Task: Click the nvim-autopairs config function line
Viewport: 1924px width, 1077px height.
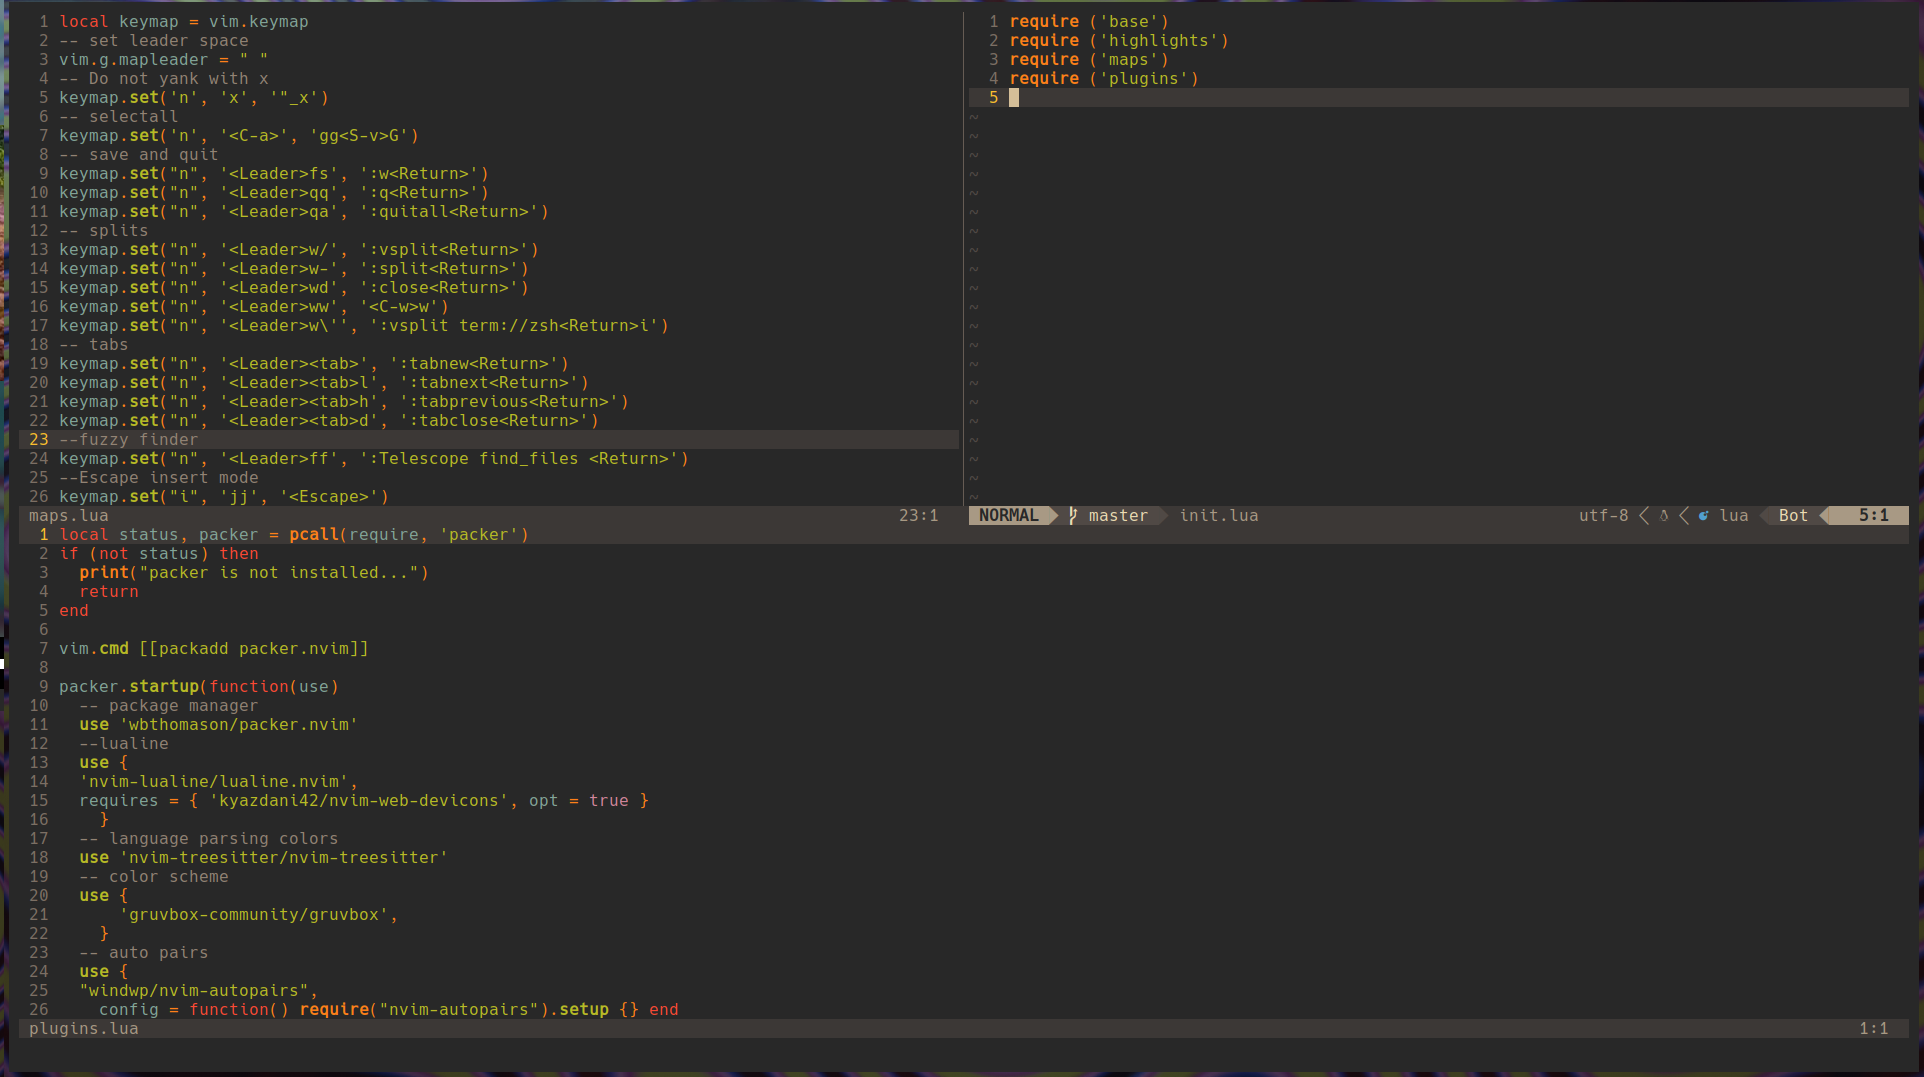Action: [388, 1010]
